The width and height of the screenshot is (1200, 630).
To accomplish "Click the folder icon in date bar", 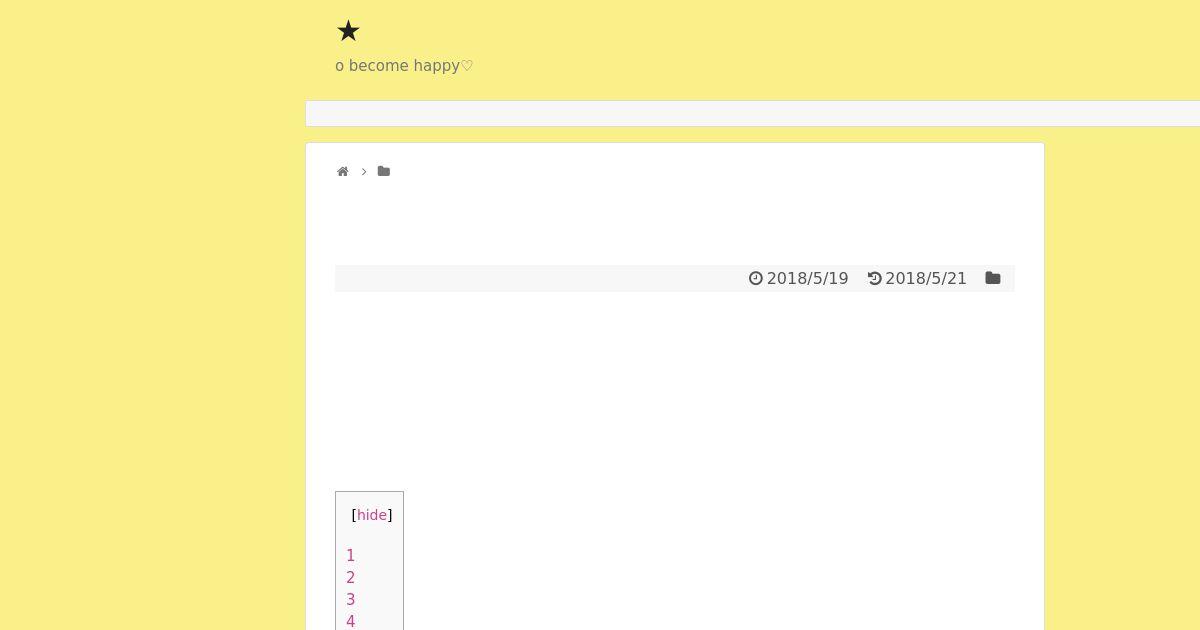I will (x=993, y=278).
